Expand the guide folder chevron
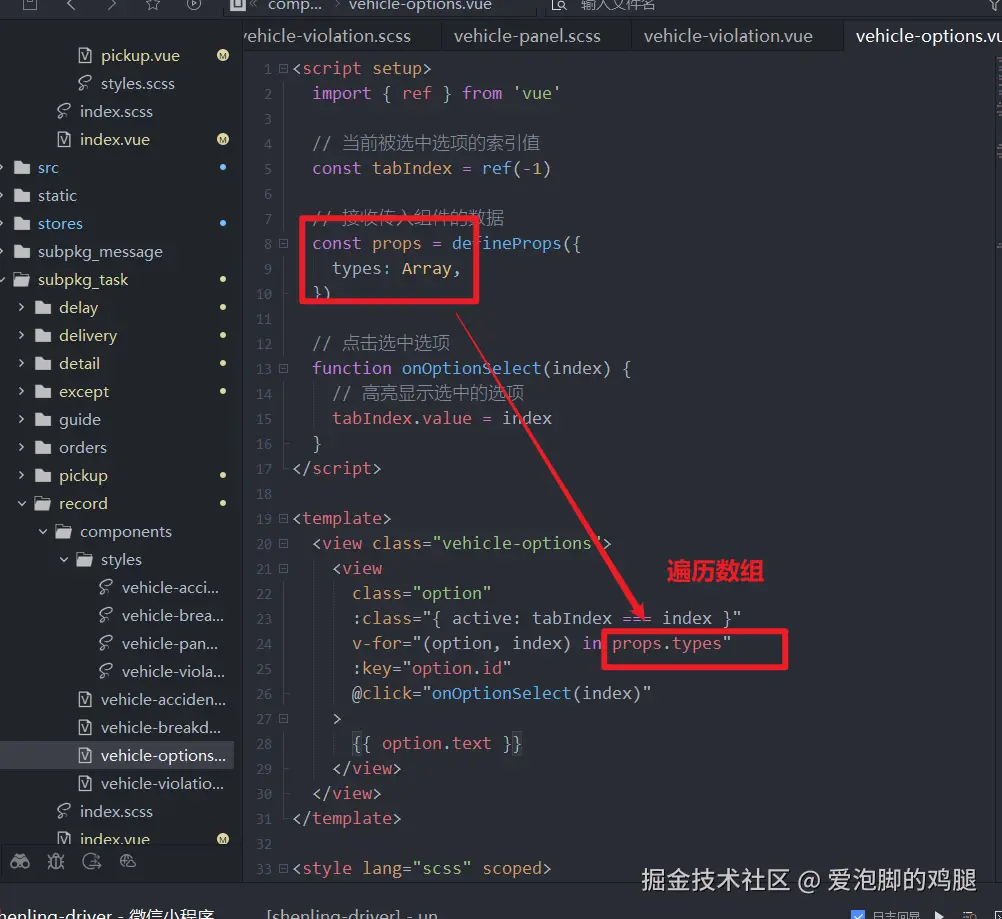The height and width of the screenshot is (919, 1002). tap(21, 419)
